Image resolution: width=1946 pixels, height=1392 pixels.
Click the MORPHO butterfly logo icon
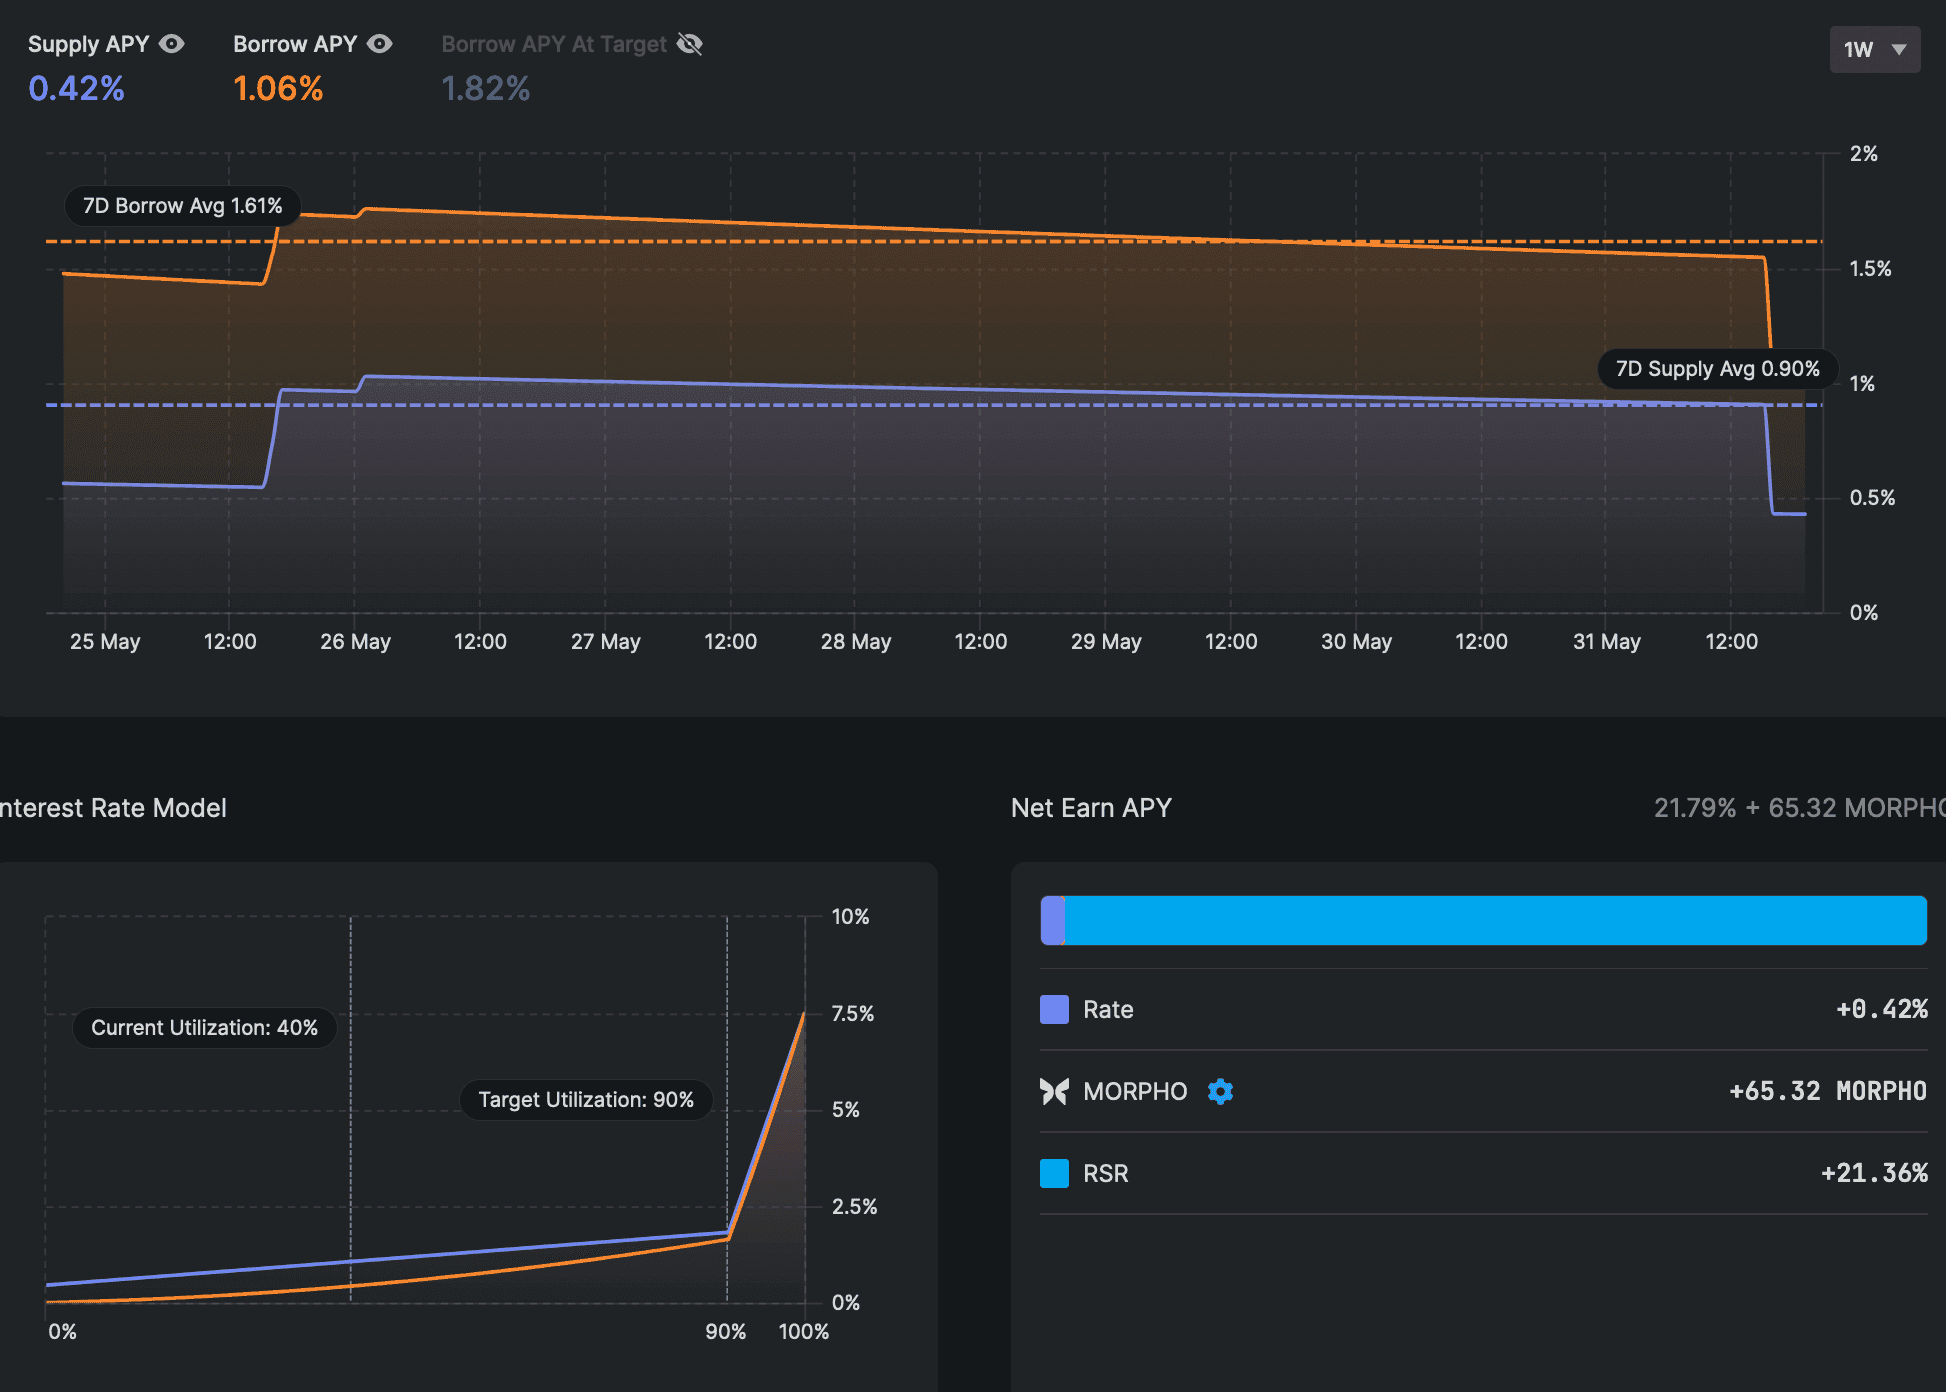[x=1054, y=1091]
